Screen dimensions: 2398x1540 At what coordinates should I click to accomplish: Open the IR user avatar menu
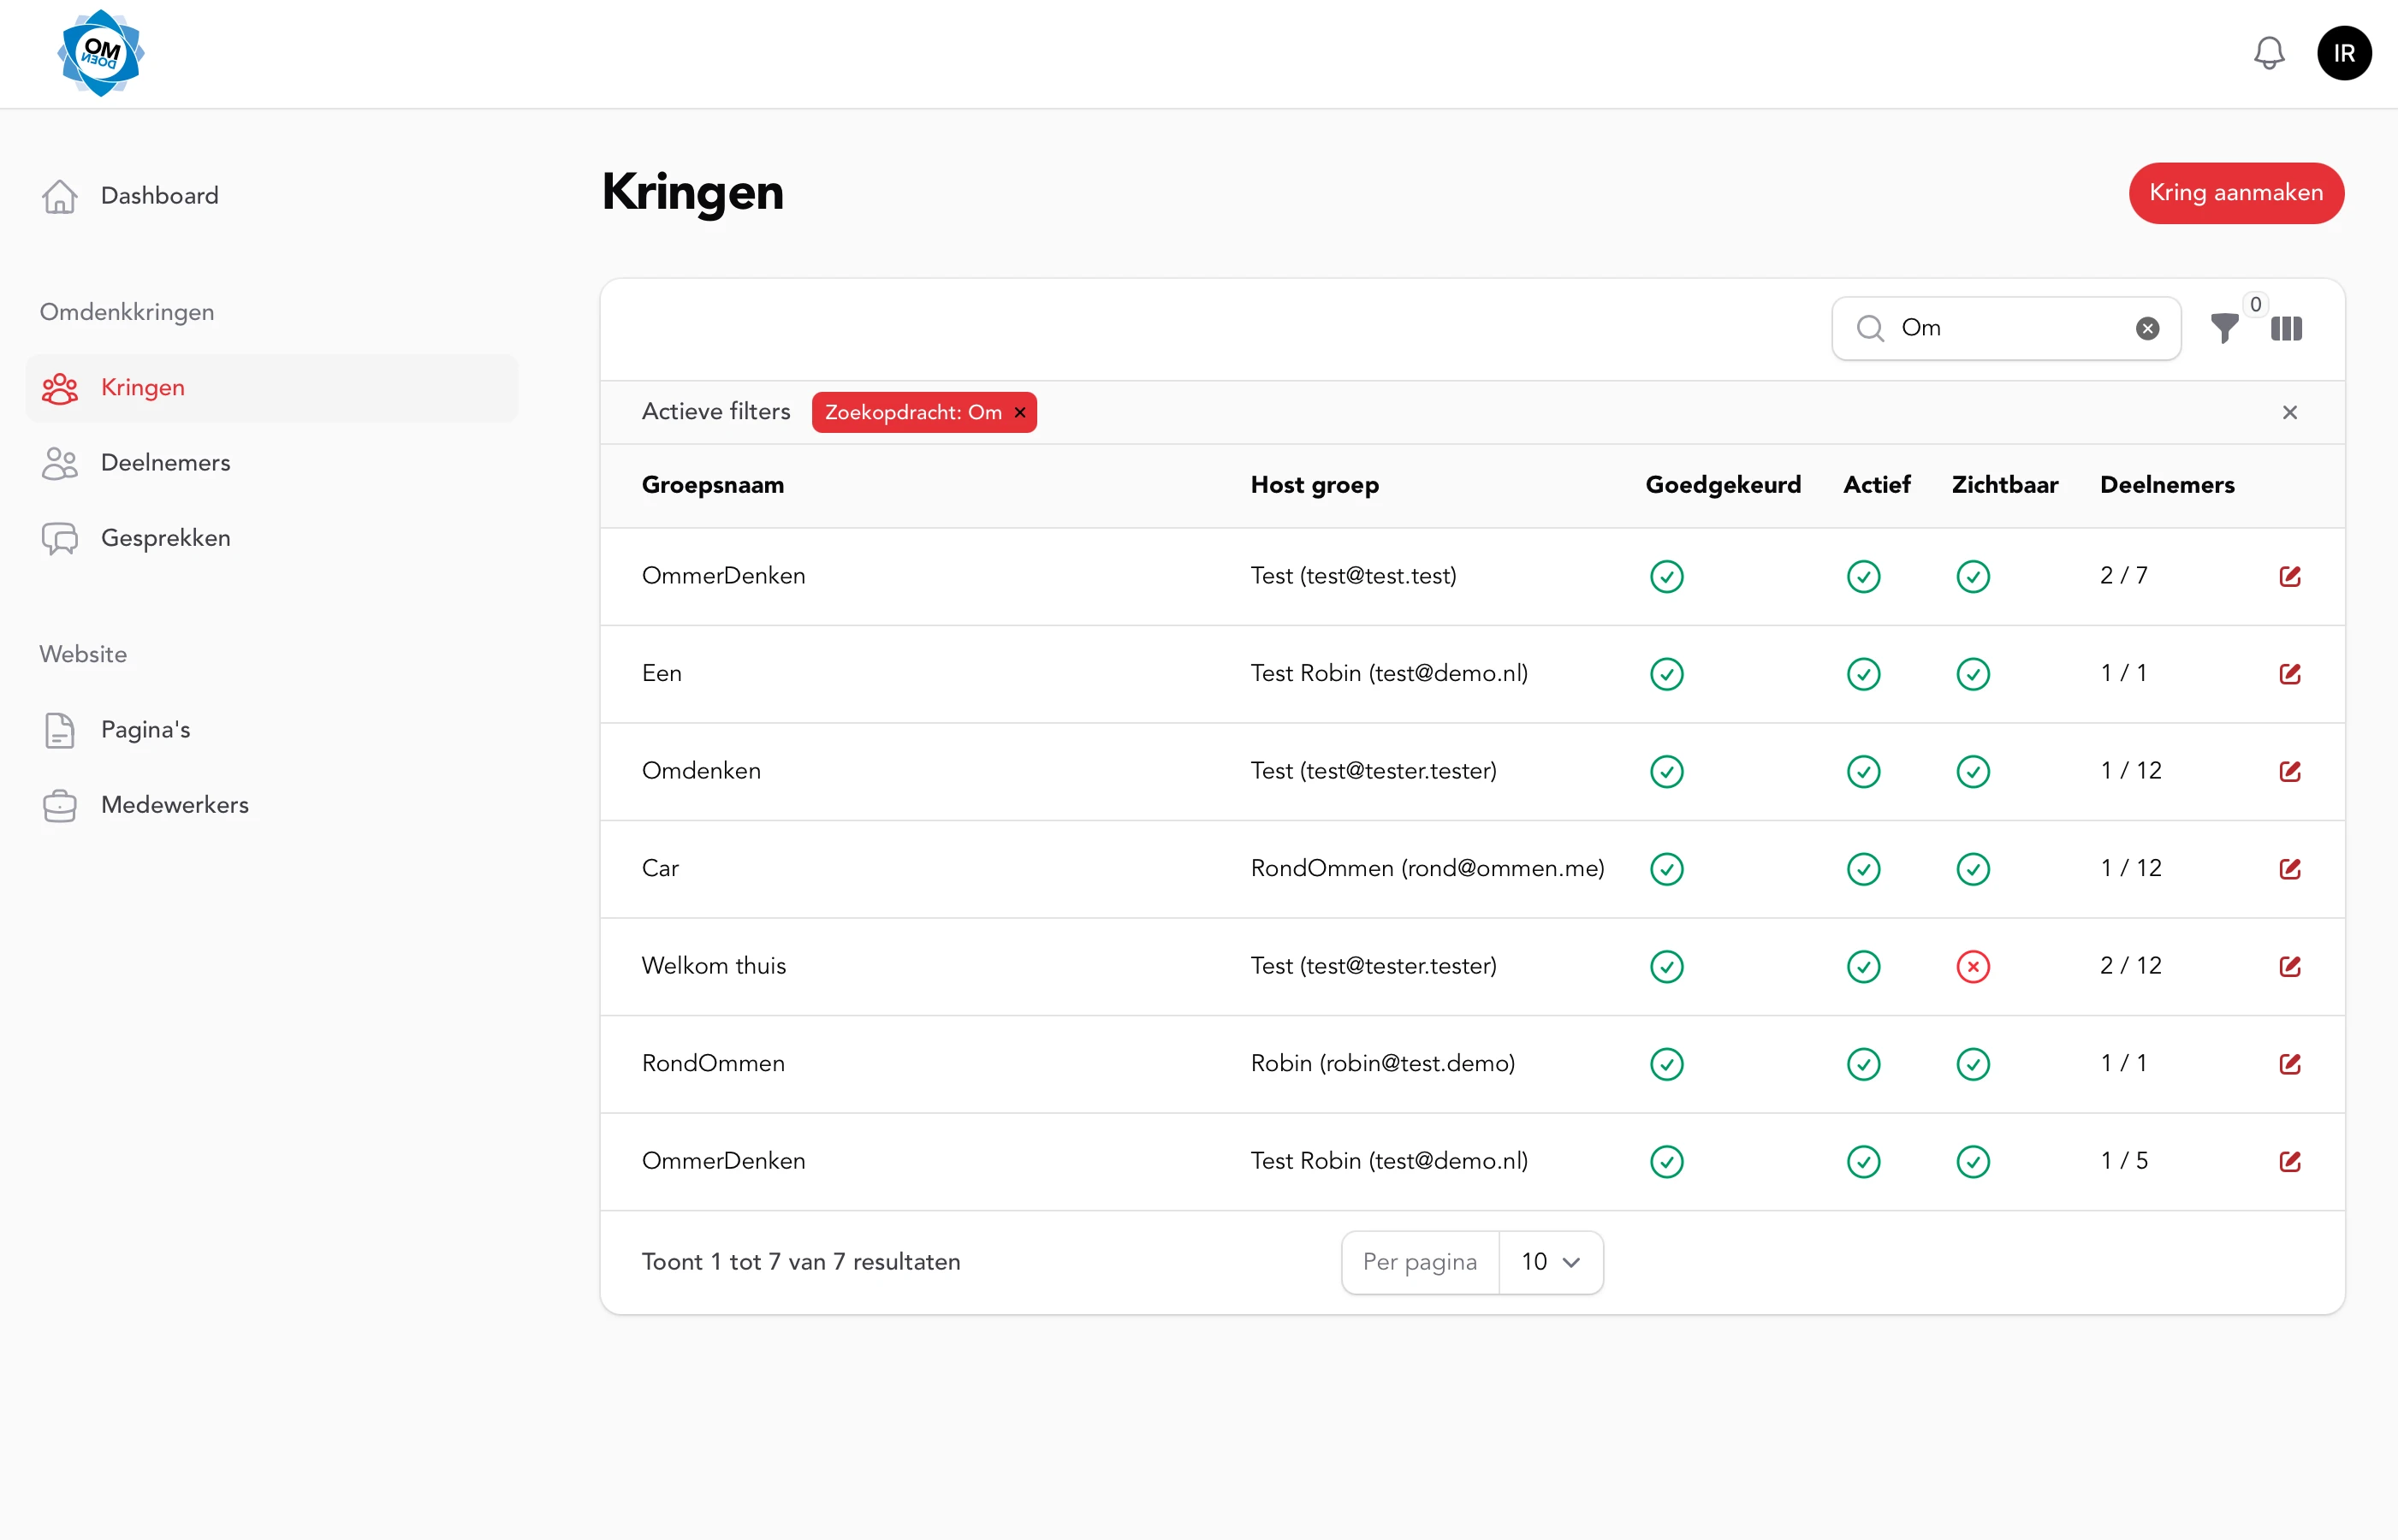point(2343,53)
